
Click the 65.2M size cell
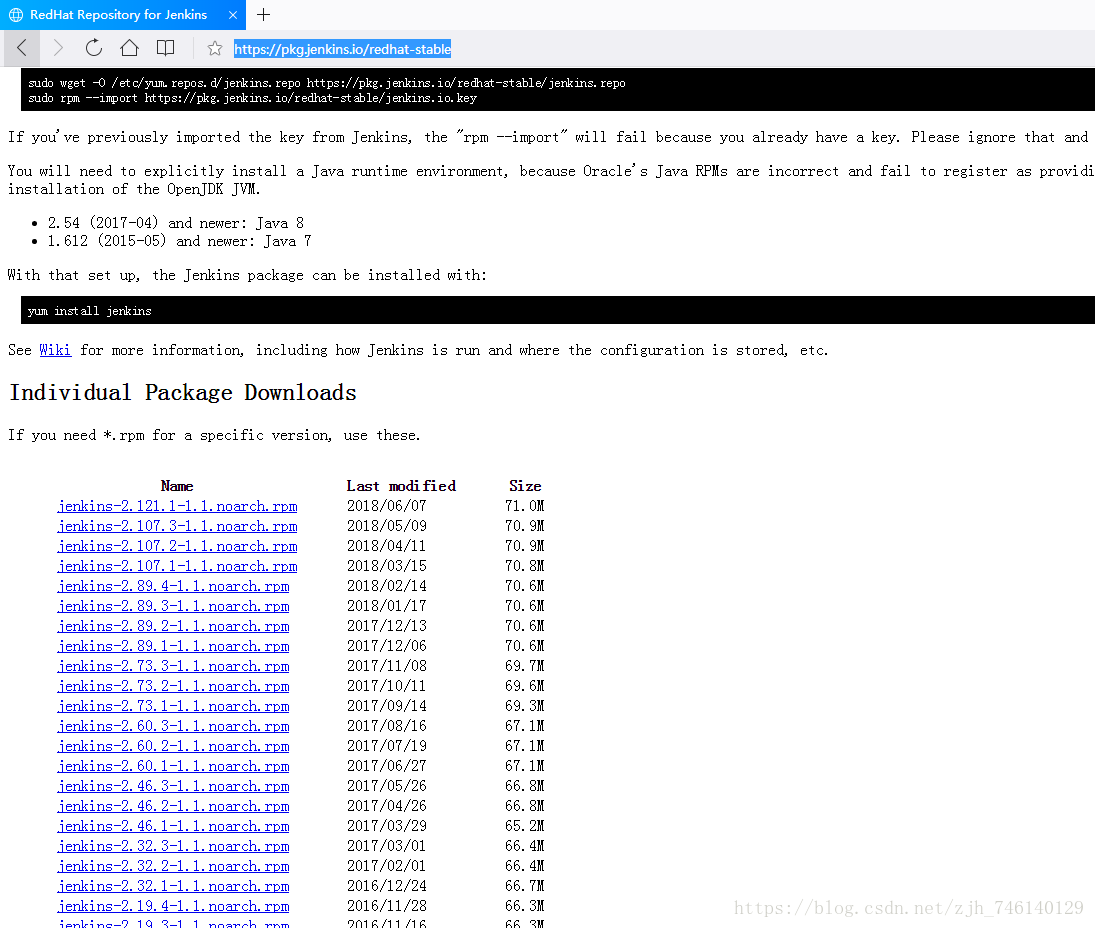click(524, 826)
